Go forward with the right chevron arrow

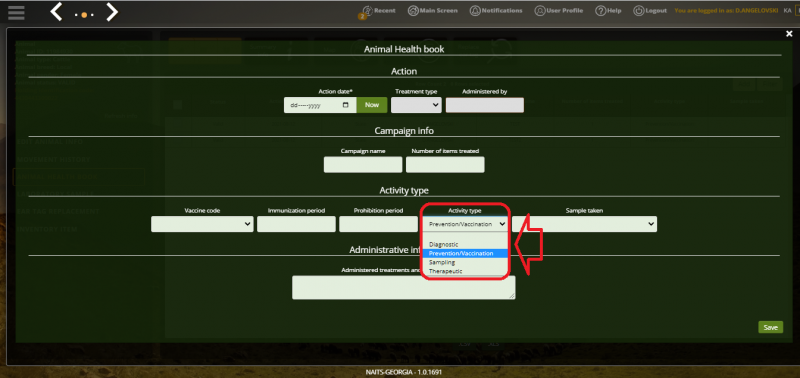click(112, 12)
